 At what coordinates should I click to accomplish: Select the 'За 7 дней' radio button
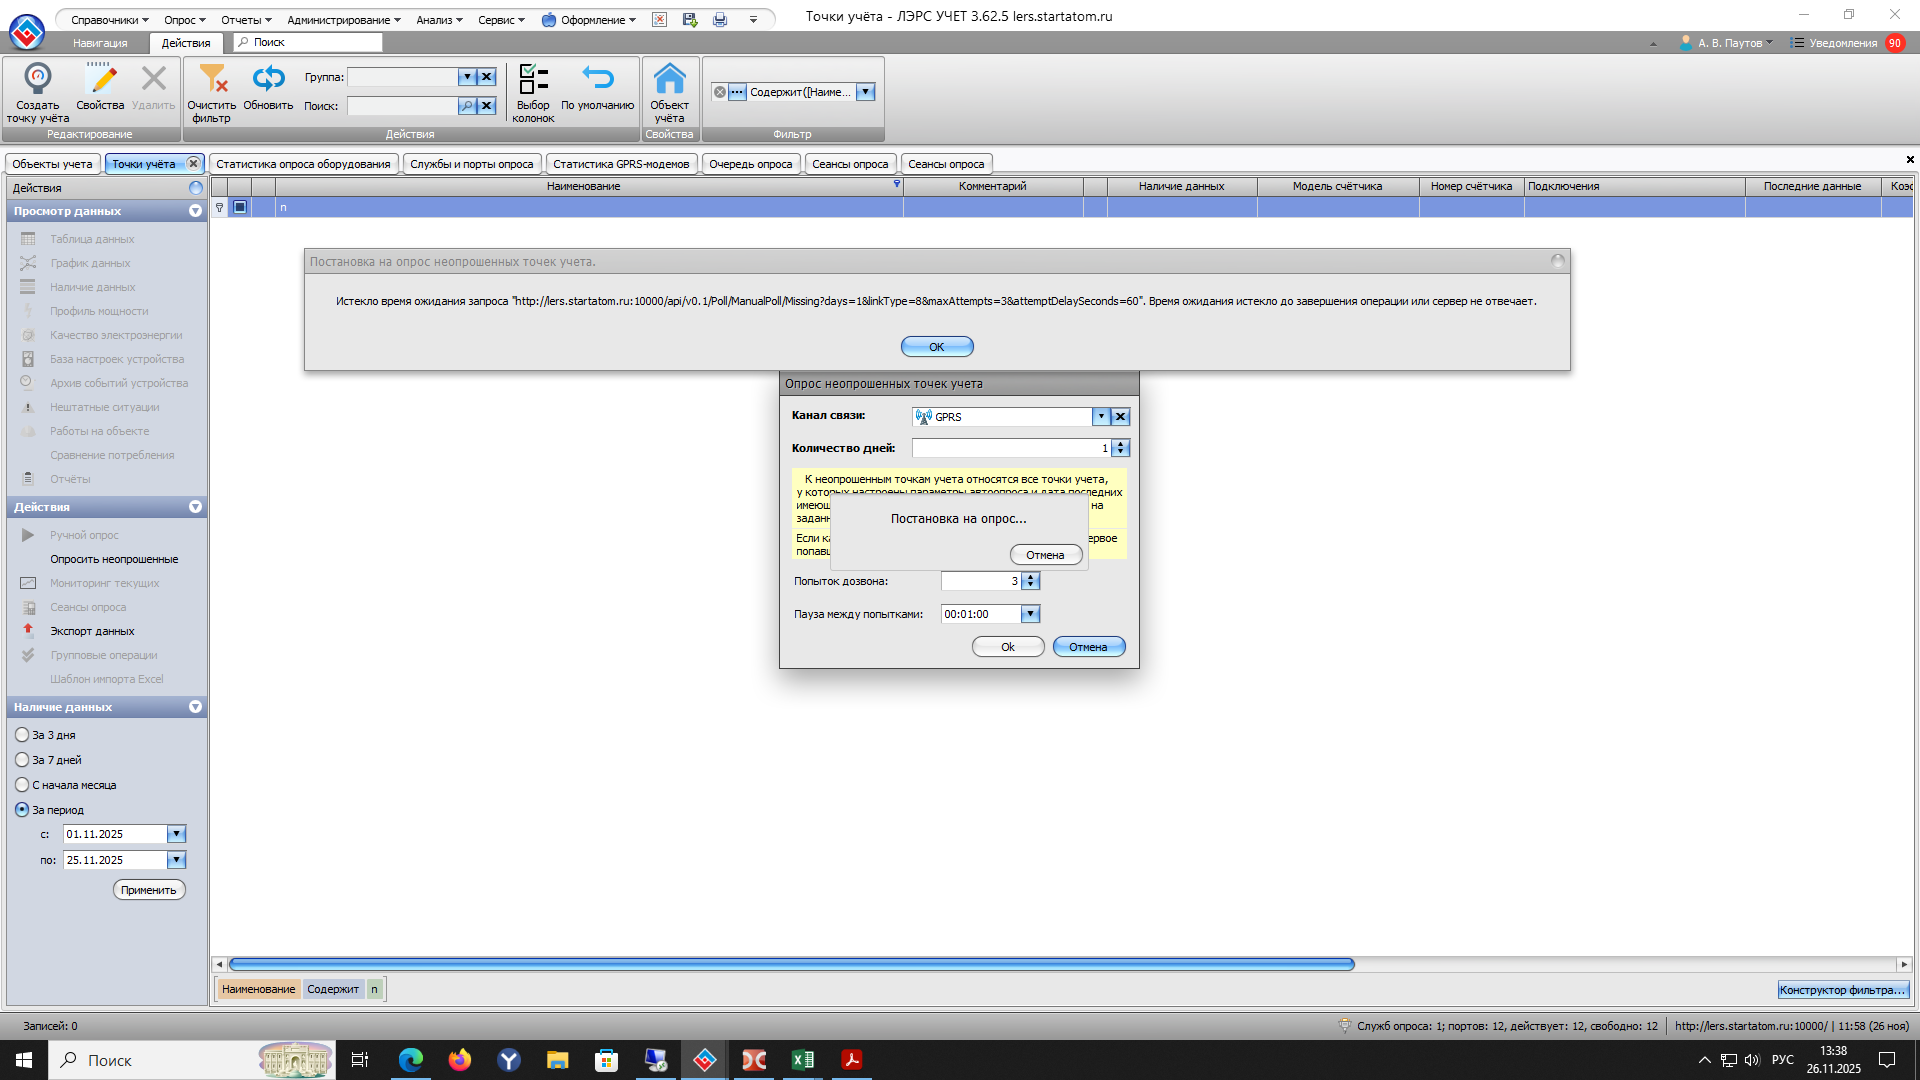point(22,760)
